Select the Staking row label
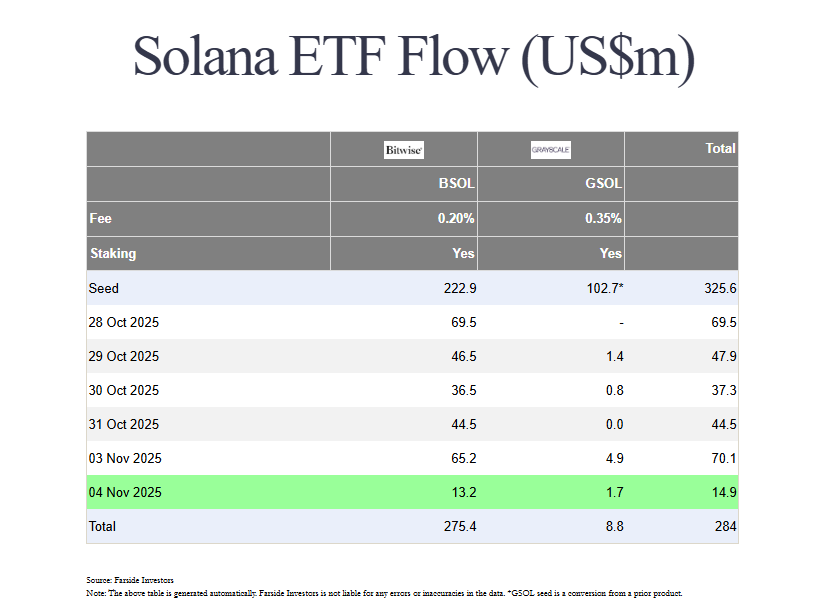 [113, 253]
